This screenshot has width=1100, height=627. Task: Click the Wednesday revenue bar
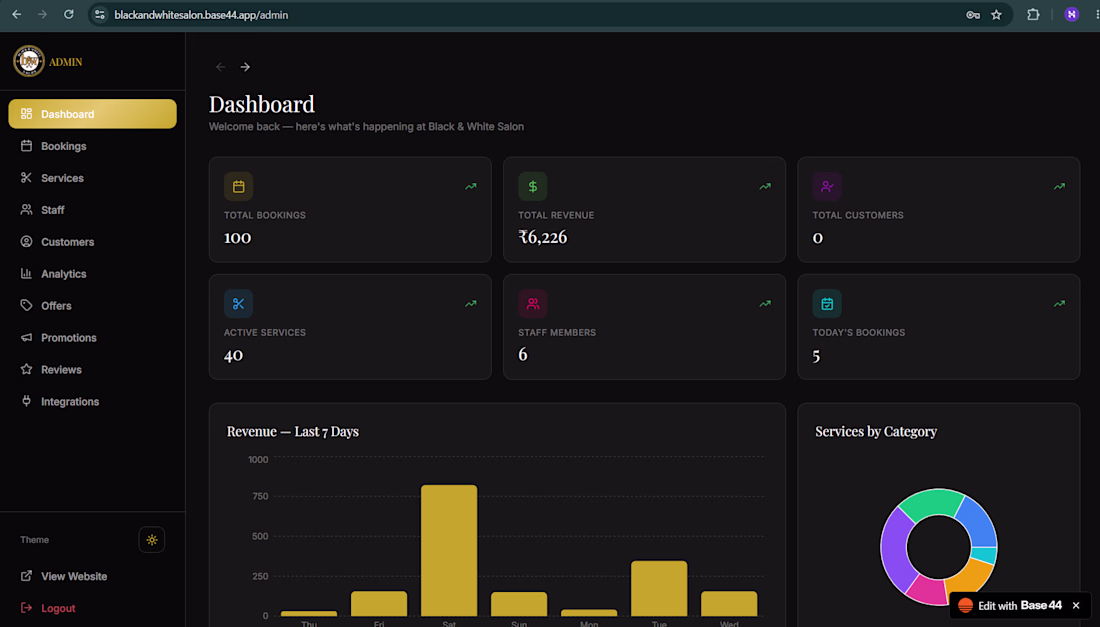(x=729, y=604)
